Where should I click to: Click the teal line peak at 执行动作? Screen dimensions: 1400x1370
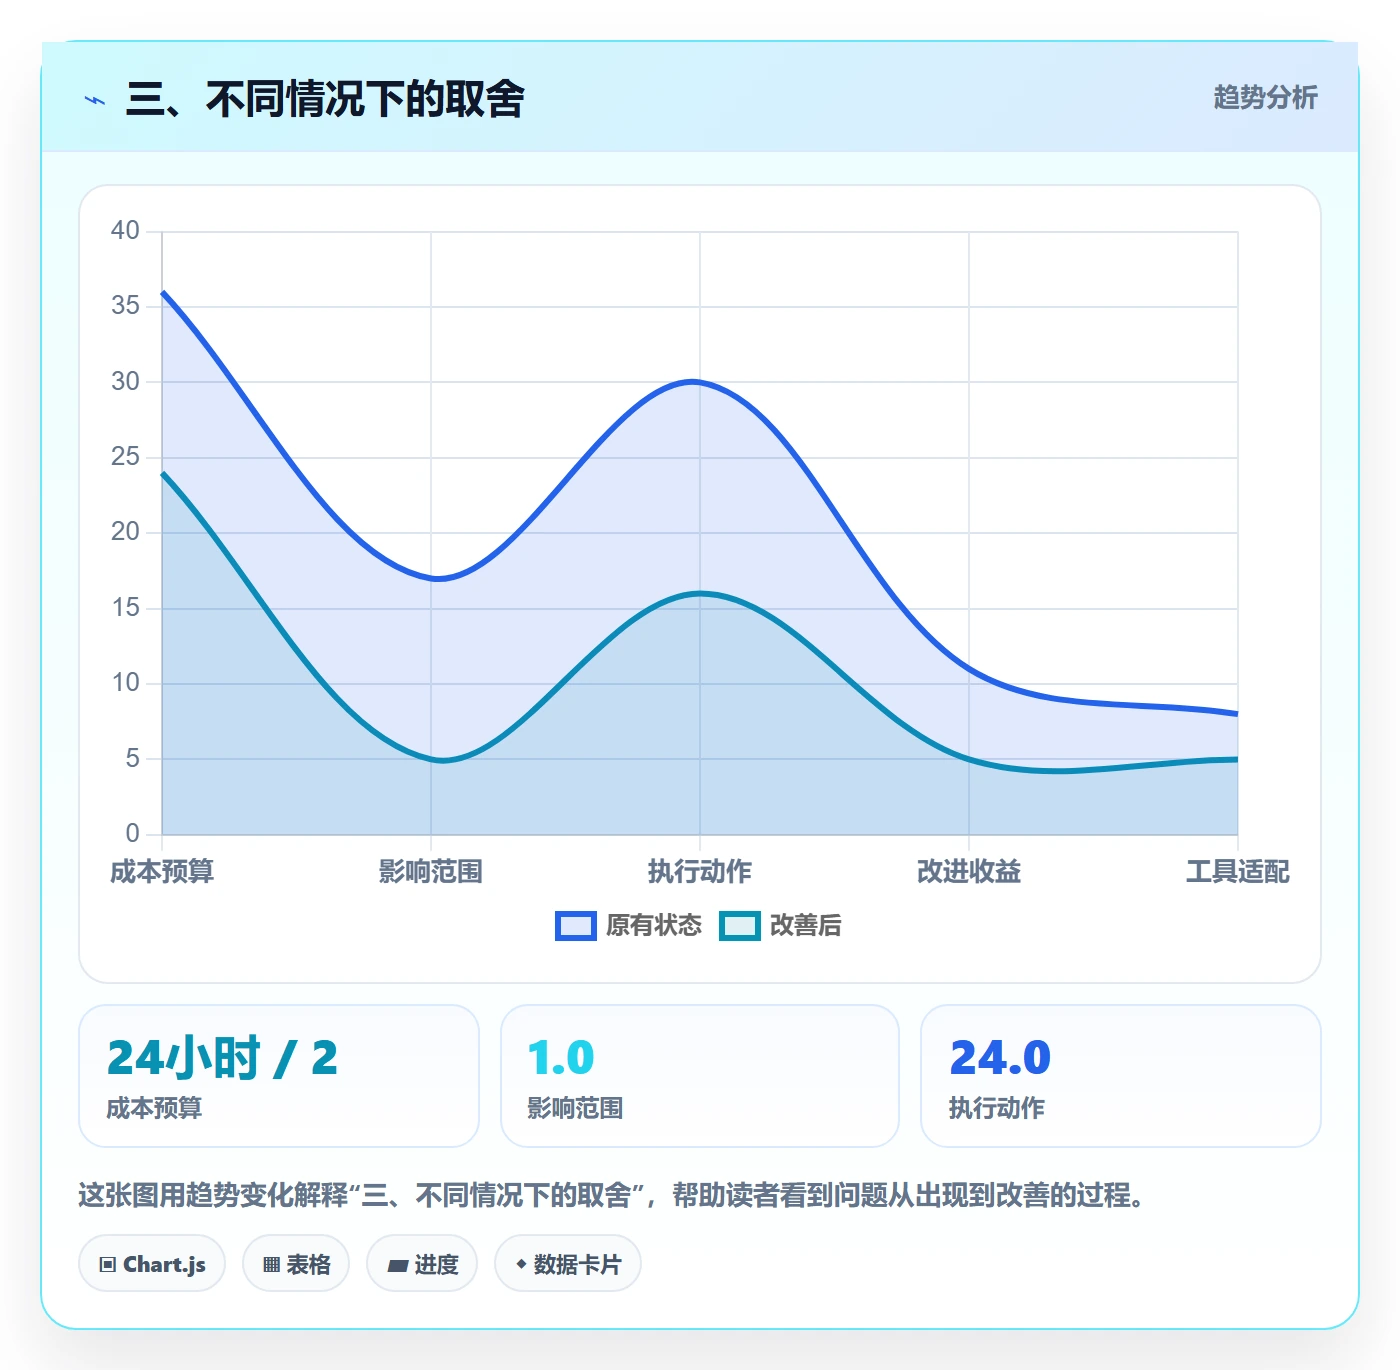(x=700, y=593)
